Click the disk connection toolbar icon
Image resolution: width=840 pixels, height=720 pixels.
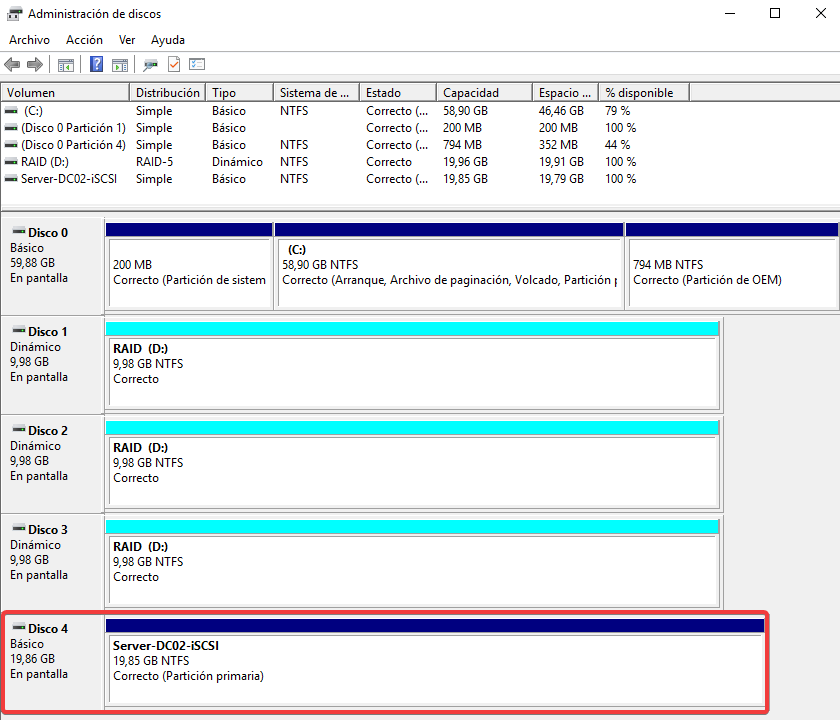[151, 65]
